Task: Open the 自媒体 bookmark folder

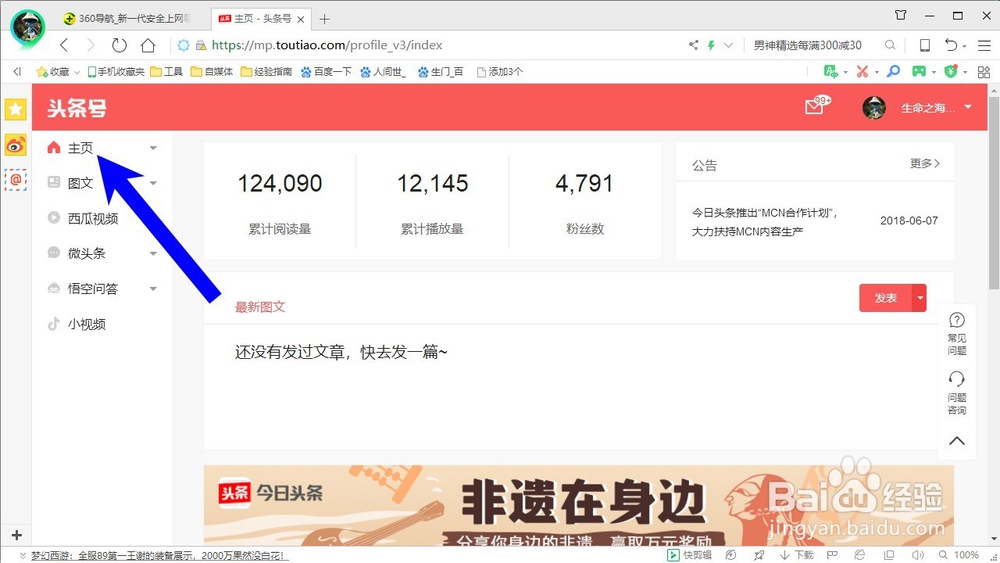Action: (x=212, y=72)
